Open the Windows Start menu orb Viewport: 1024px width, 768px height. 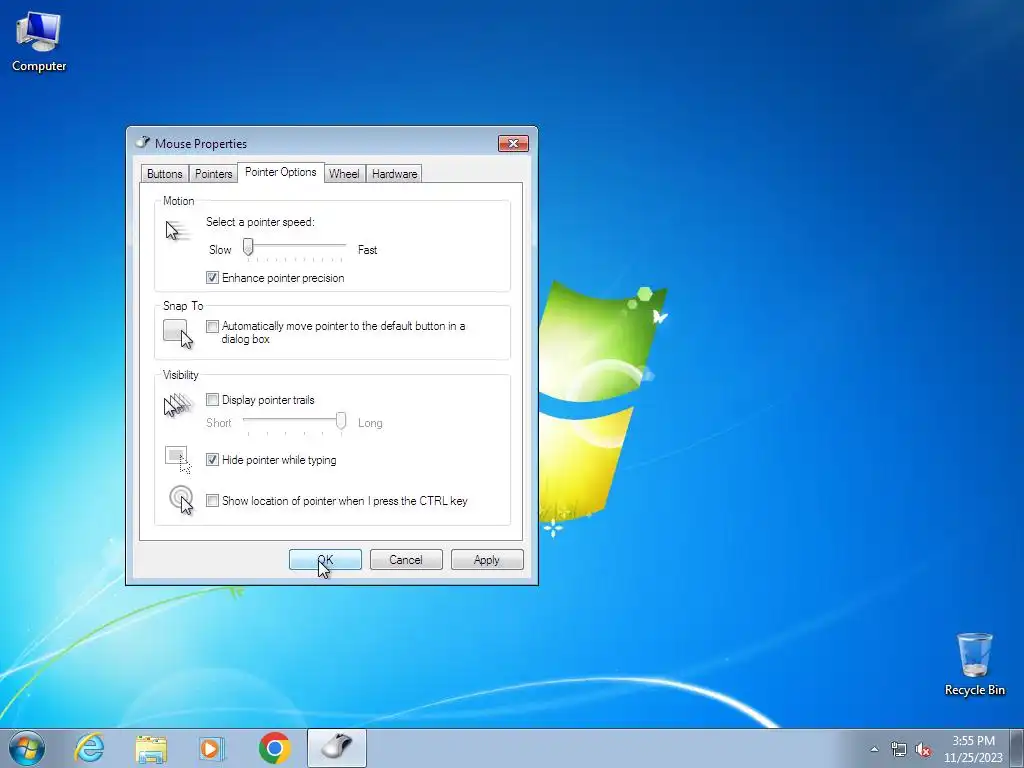(x=27, y=748)
